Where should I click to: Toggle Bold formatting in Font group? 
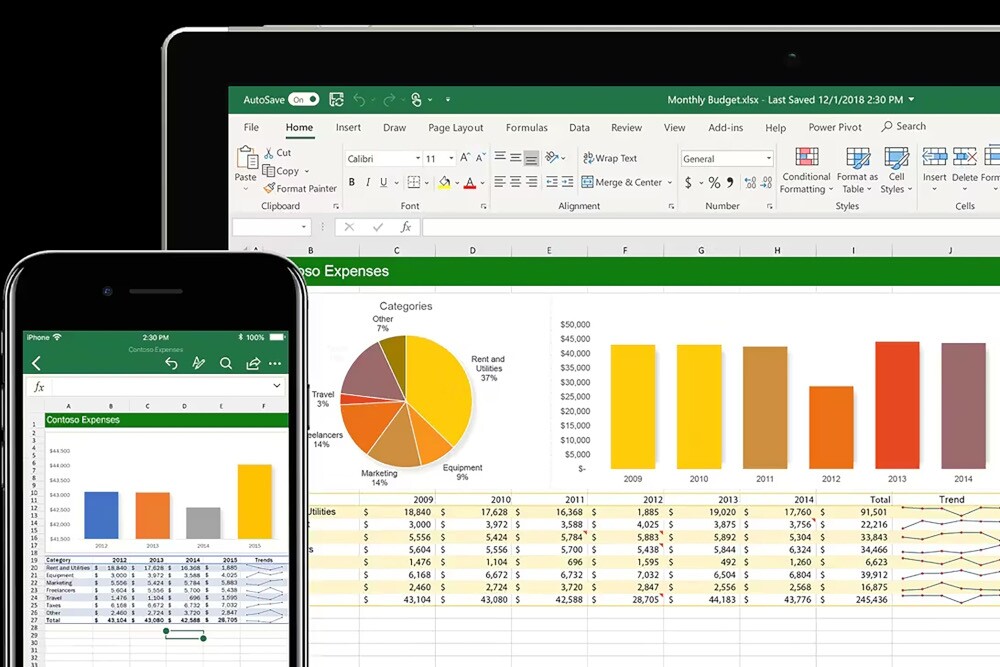pos(351,183)
